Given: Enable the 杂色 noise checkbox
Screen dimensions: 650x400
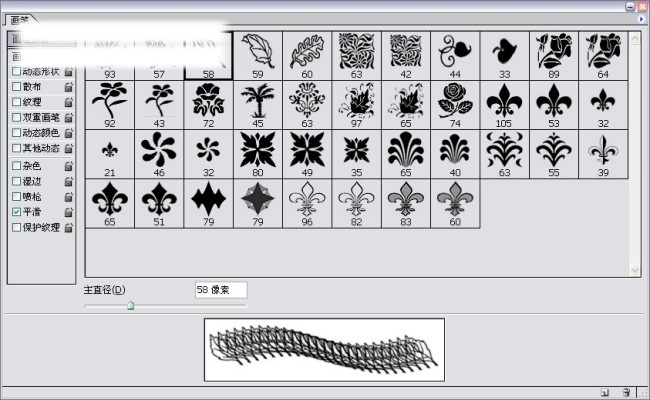Looking at the screenshot, I should [17, 166].
